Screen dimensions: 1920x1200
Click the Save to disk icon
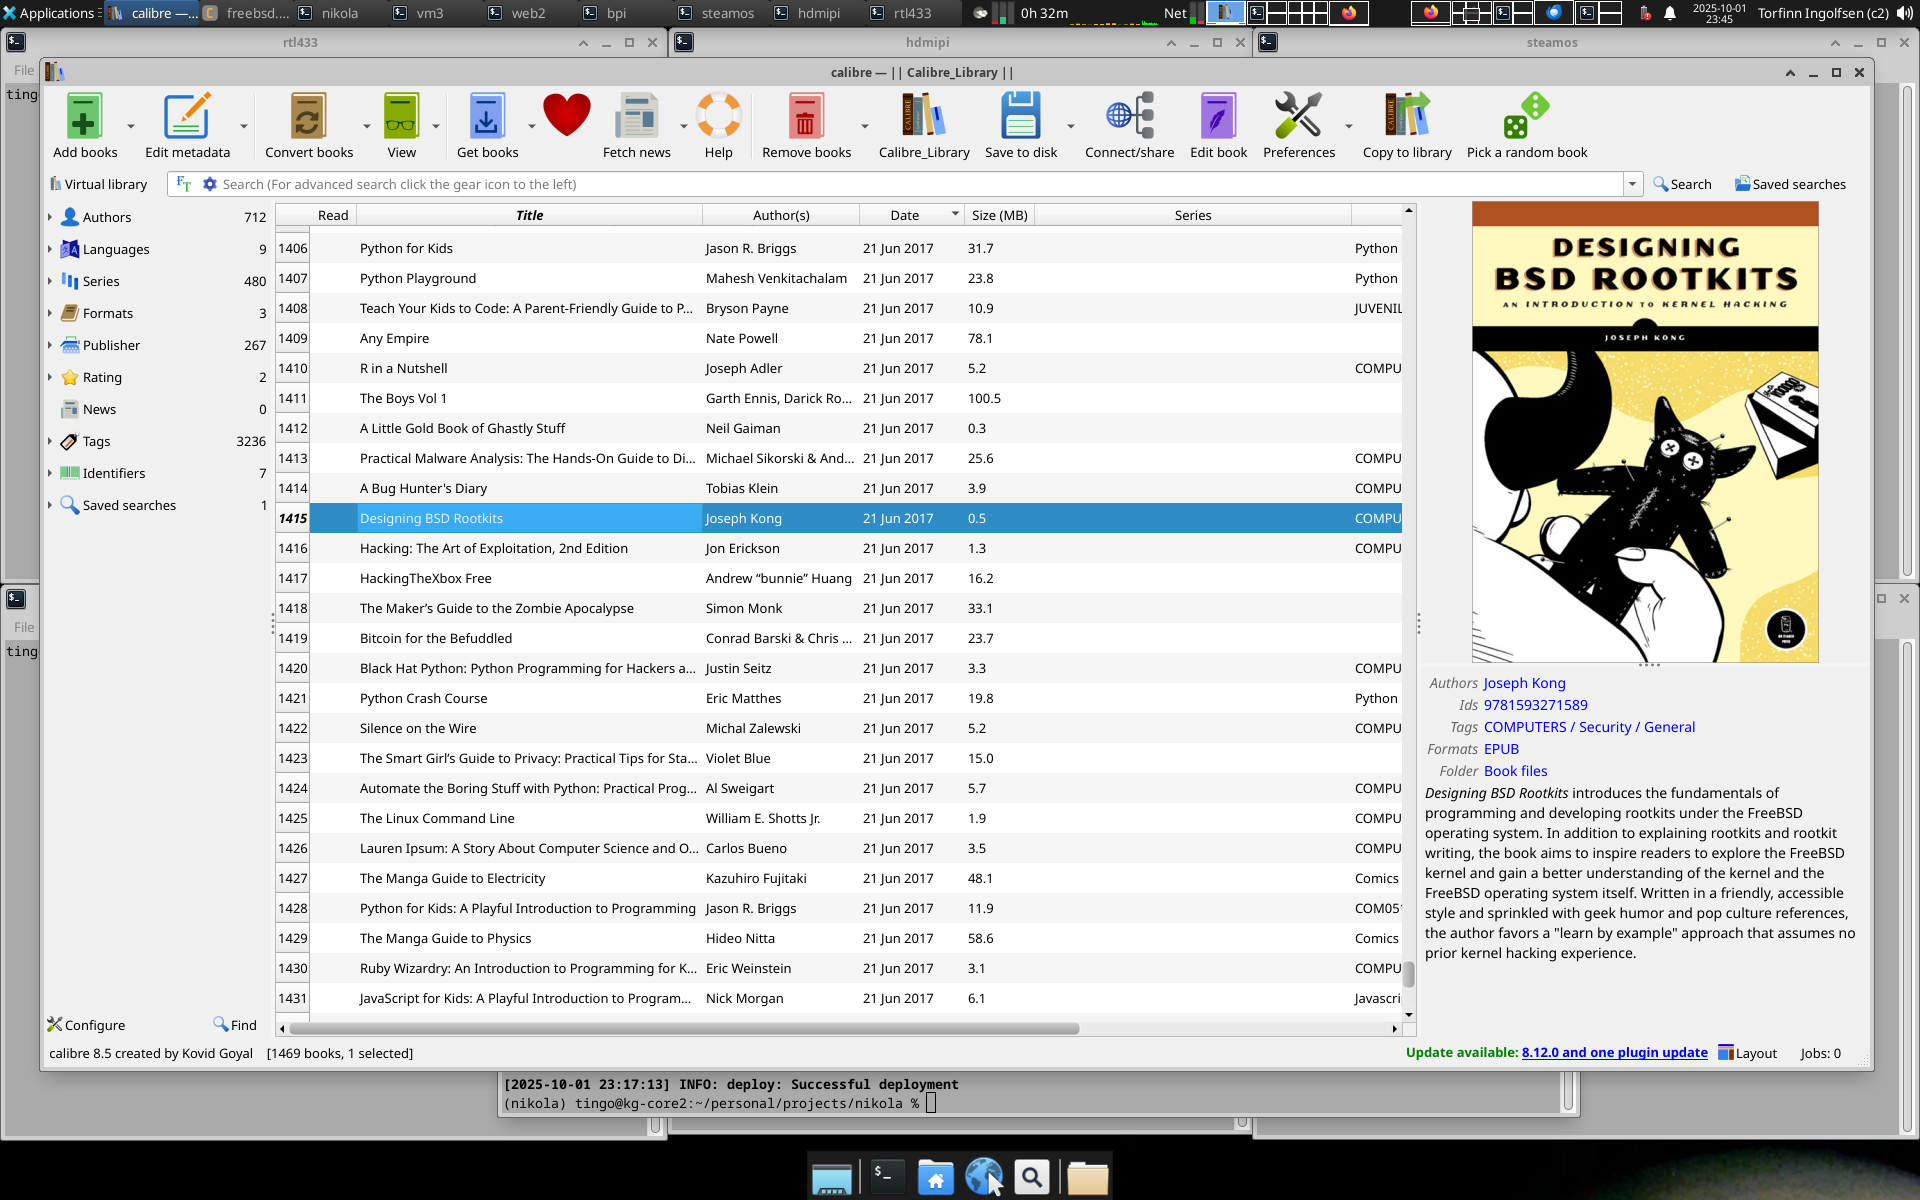pos(1020,117)
